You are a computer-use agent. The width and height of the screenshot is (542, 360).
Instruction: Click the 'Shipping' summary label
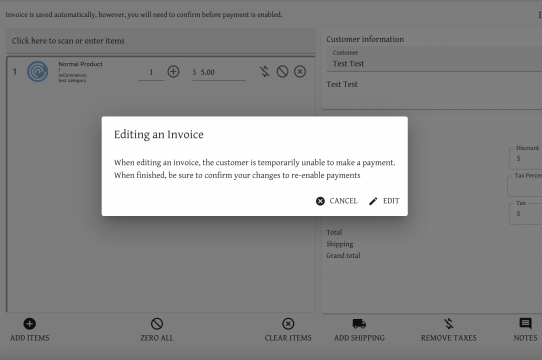point(340,244)
